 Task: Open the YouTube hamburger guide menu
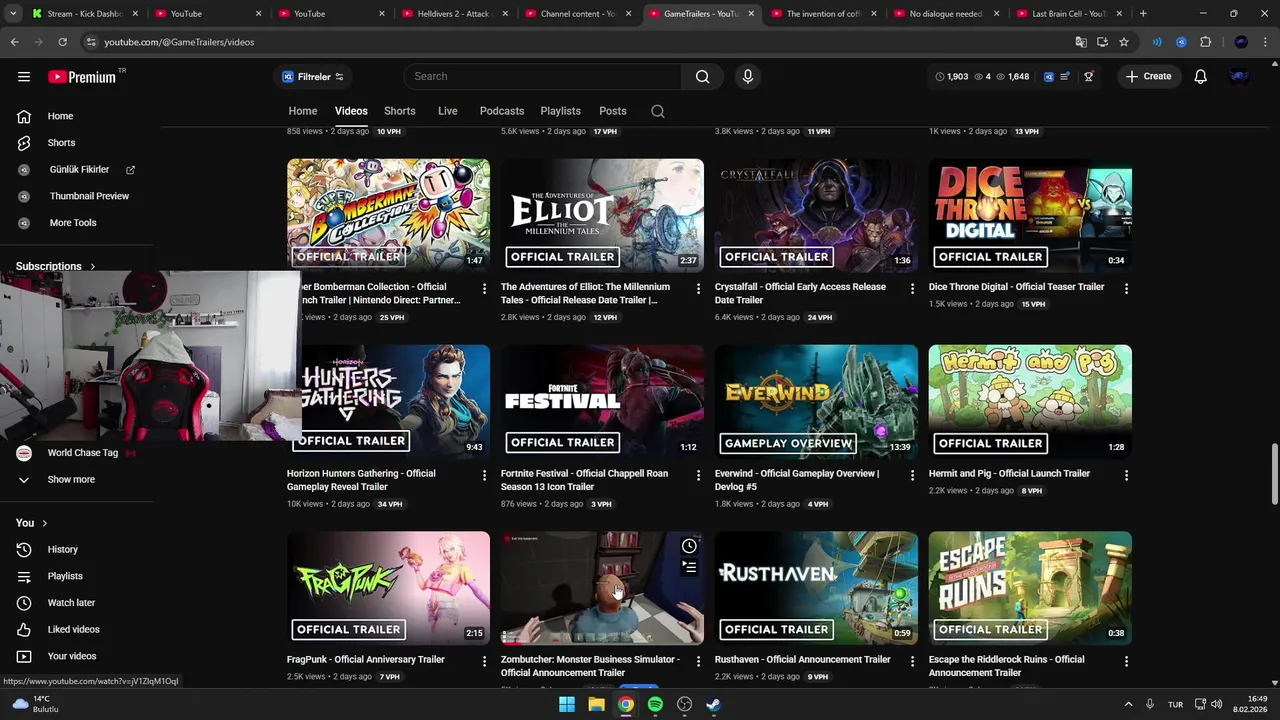coord(24,76)
